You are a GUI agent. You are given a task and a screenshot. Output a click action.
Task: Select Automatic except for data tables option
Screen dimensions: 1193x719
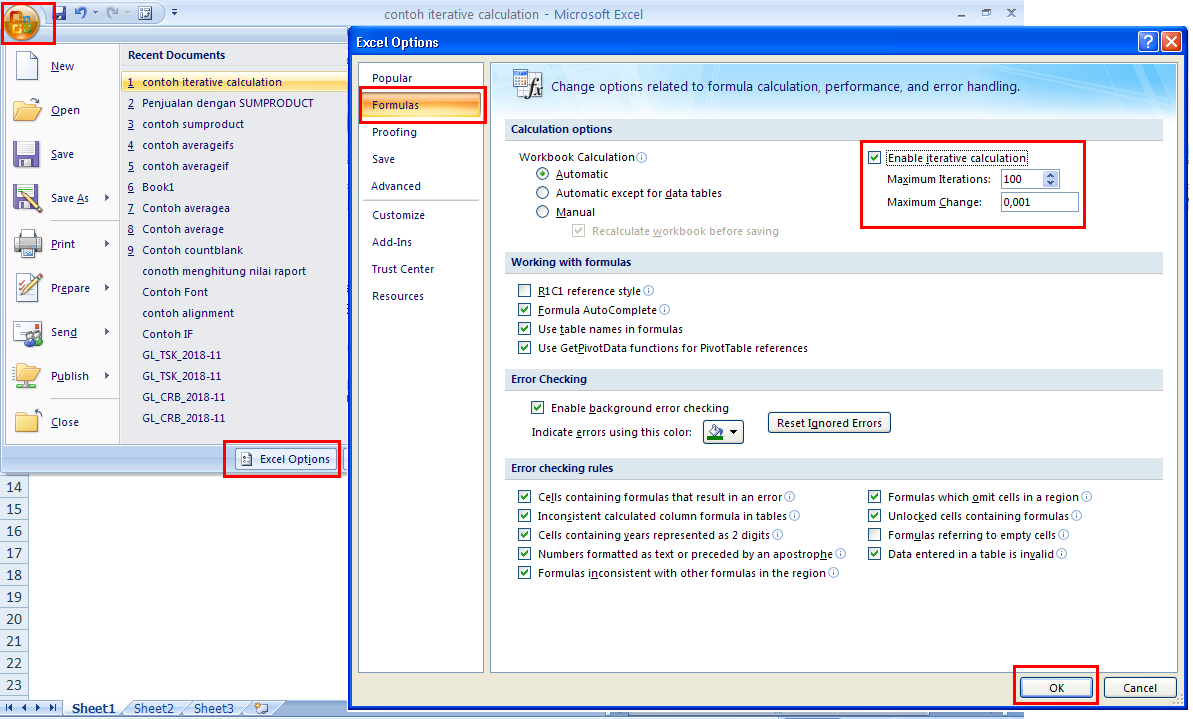coord(542,193)
